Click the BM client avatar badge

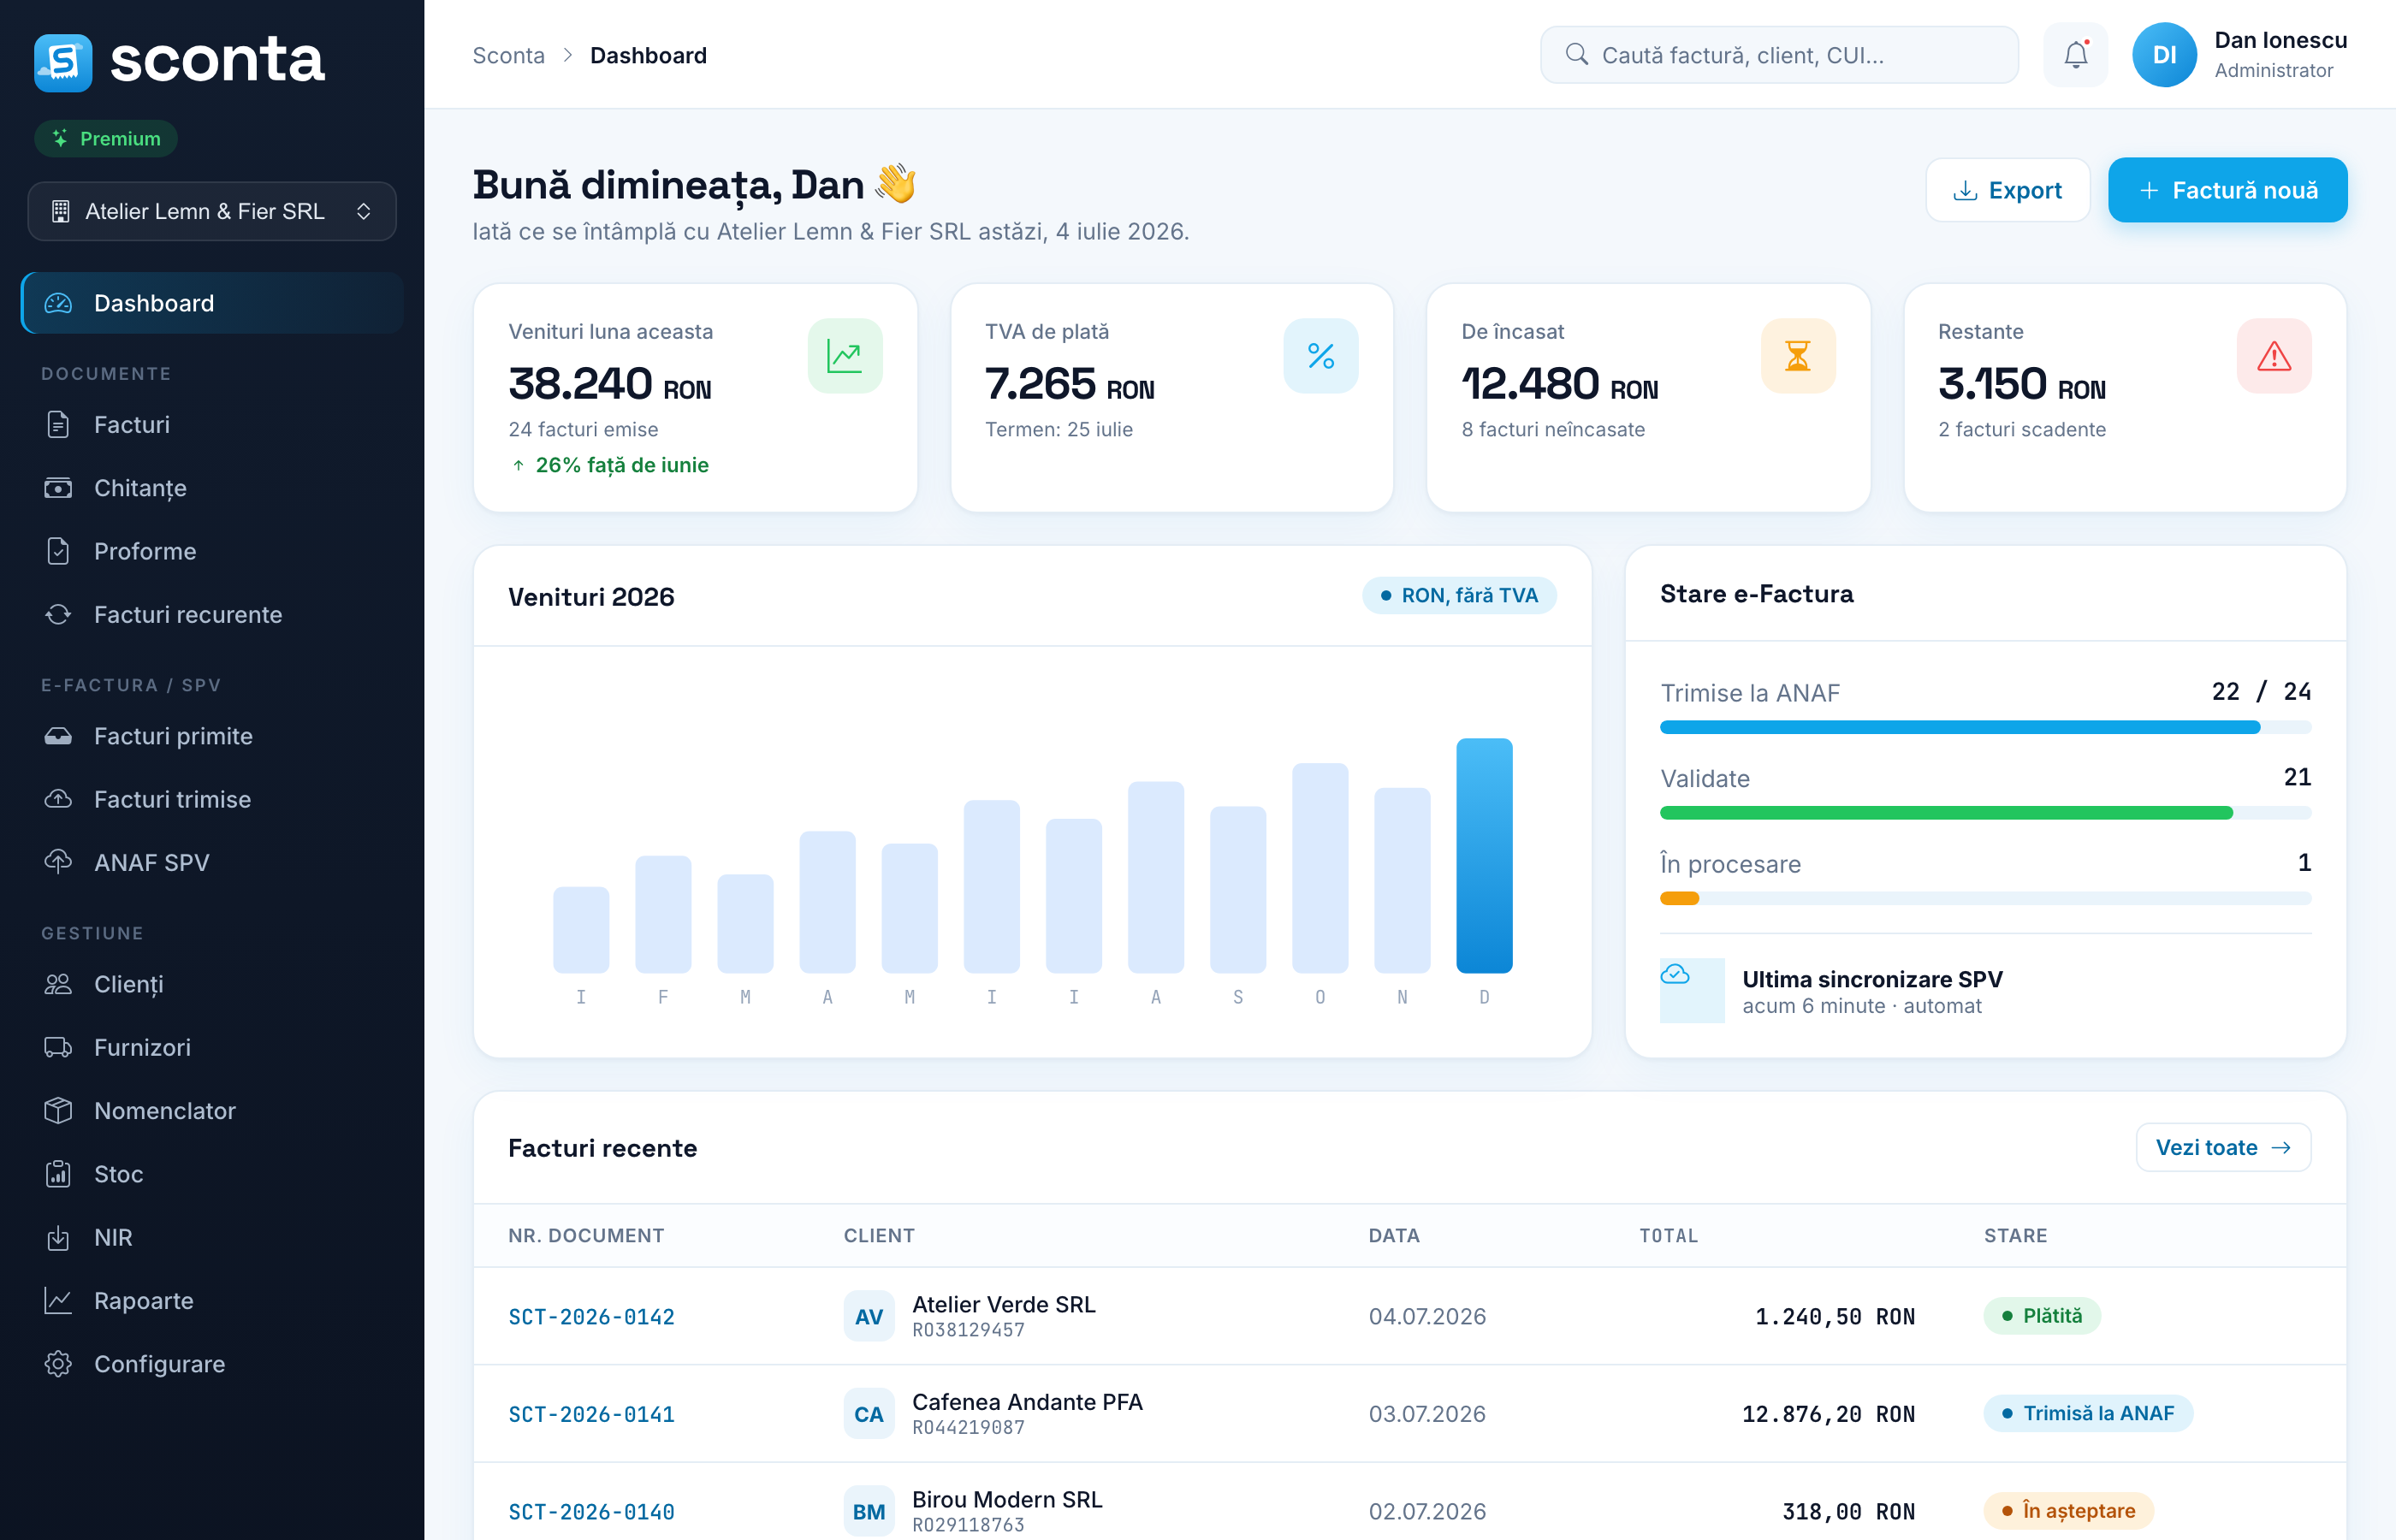point(868,1511)
